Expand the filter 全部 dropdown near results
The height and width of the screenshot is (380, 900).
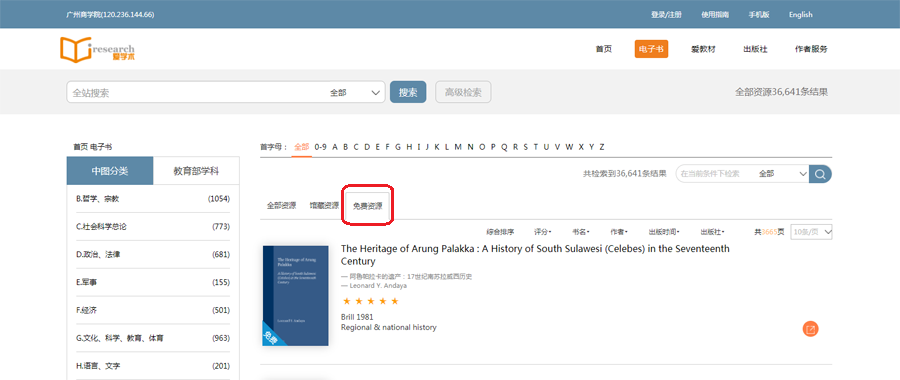point(782,174)
